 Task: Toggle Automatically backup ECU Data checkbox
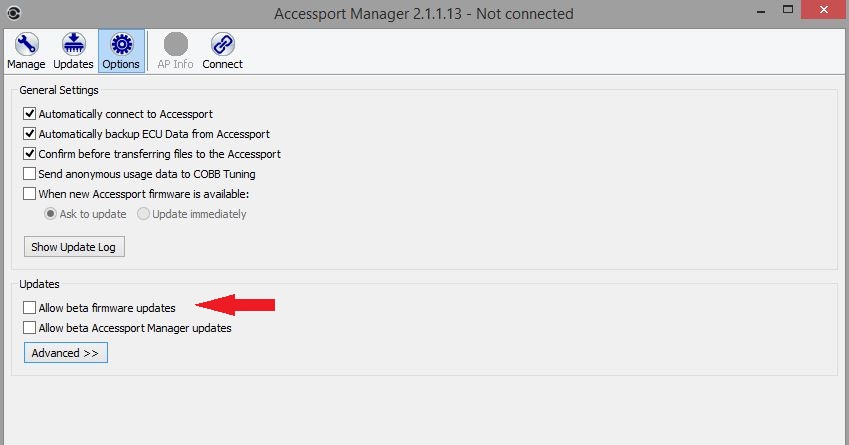pyautogui.click(x=30, y=134)
